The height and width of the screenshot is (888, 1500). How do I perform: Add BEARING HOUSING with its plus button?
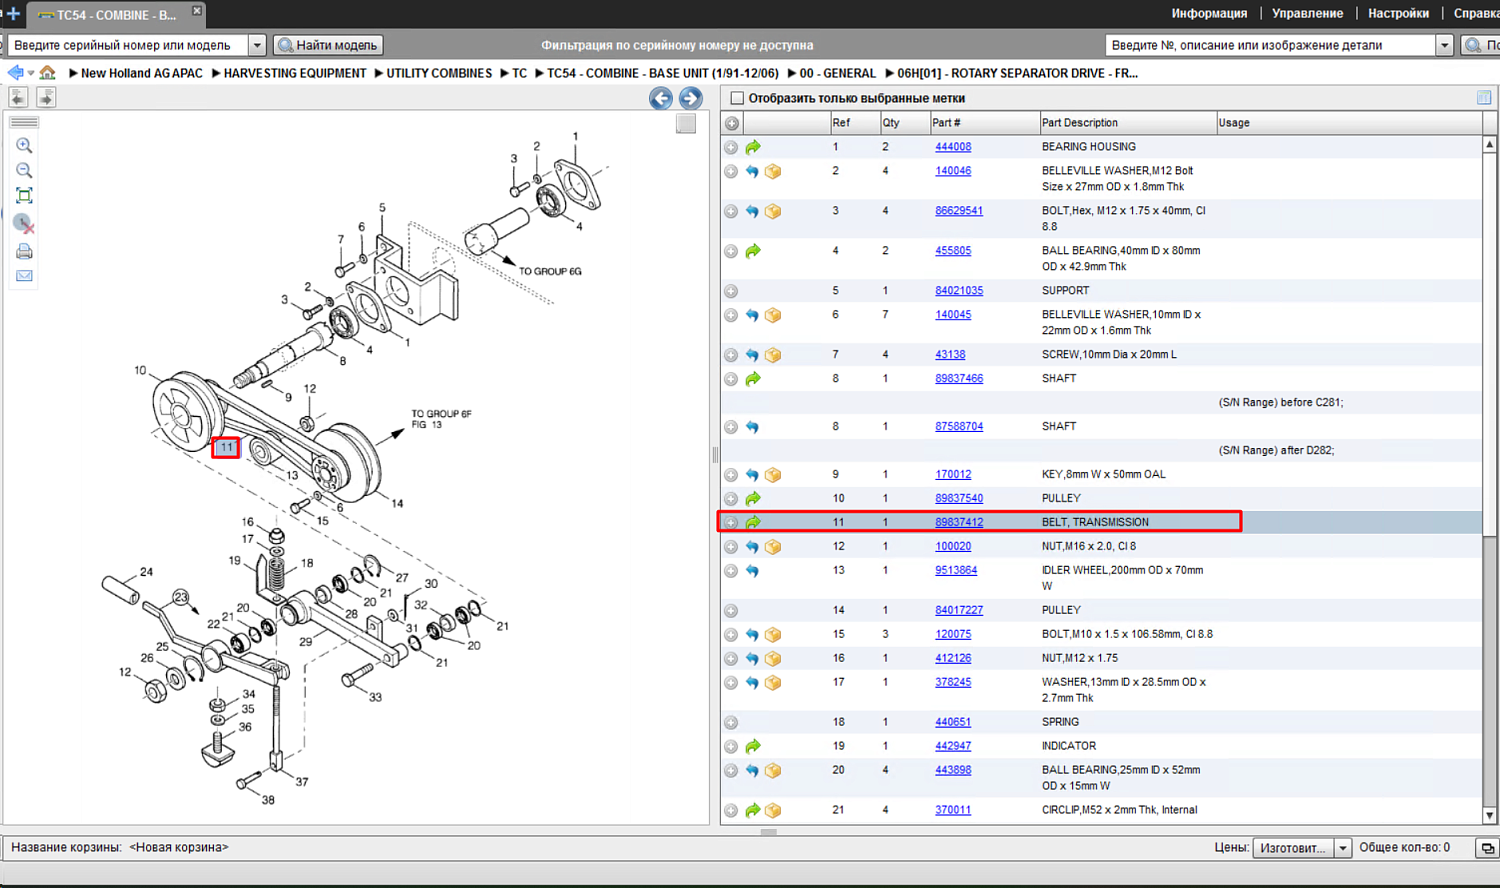(x=731, y=147)
